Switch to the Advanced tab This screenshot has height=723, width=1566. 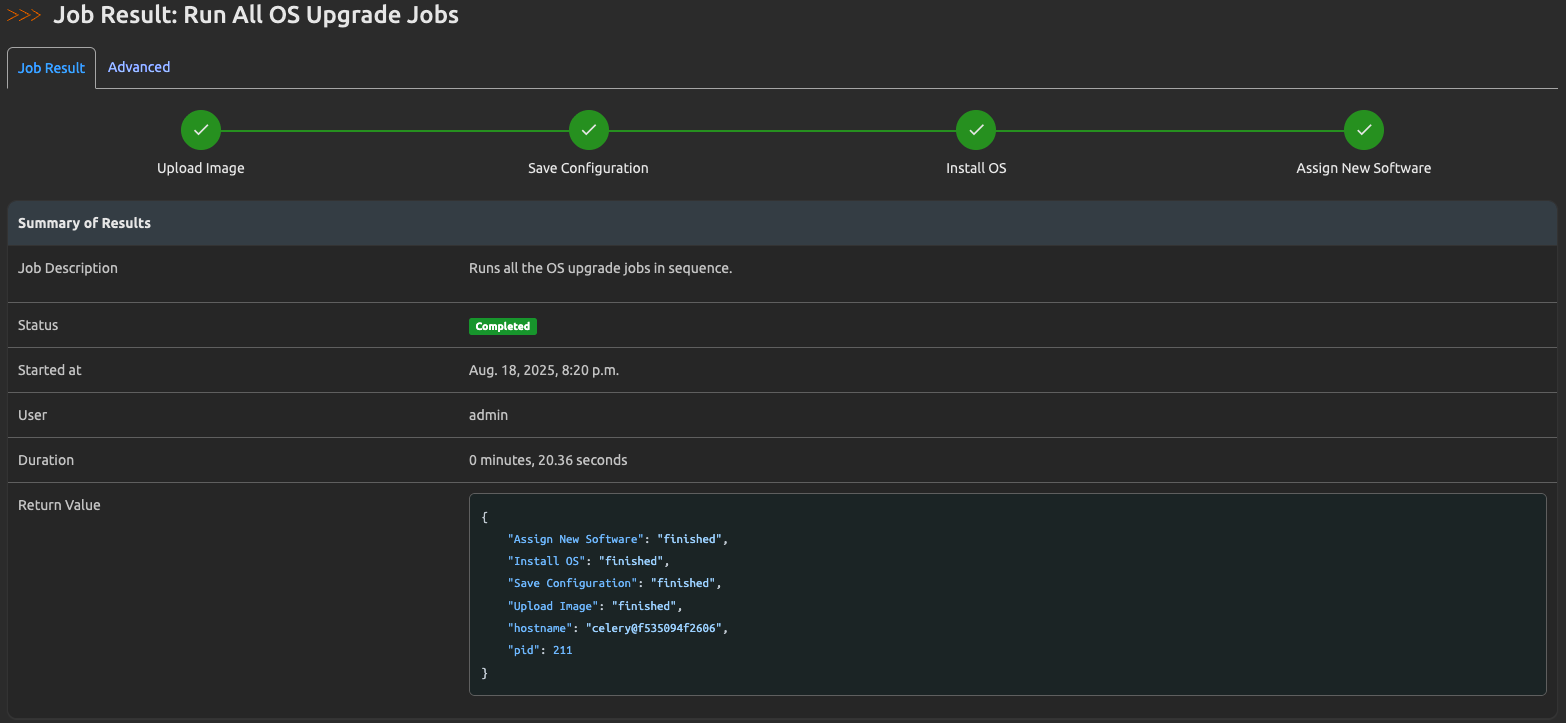138,67
